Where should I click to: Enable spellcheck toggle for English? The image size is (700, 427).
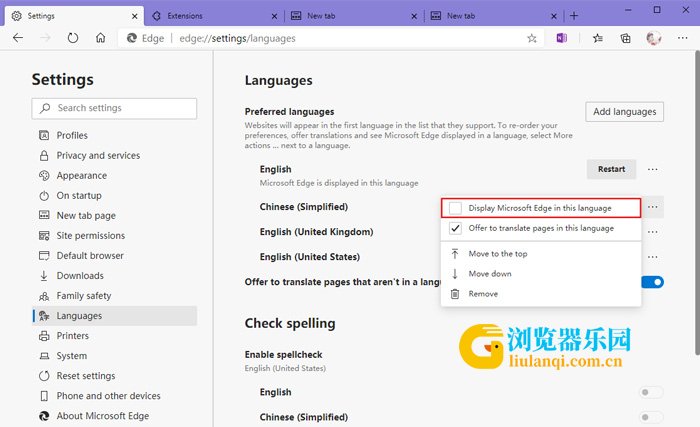[651, 392]
